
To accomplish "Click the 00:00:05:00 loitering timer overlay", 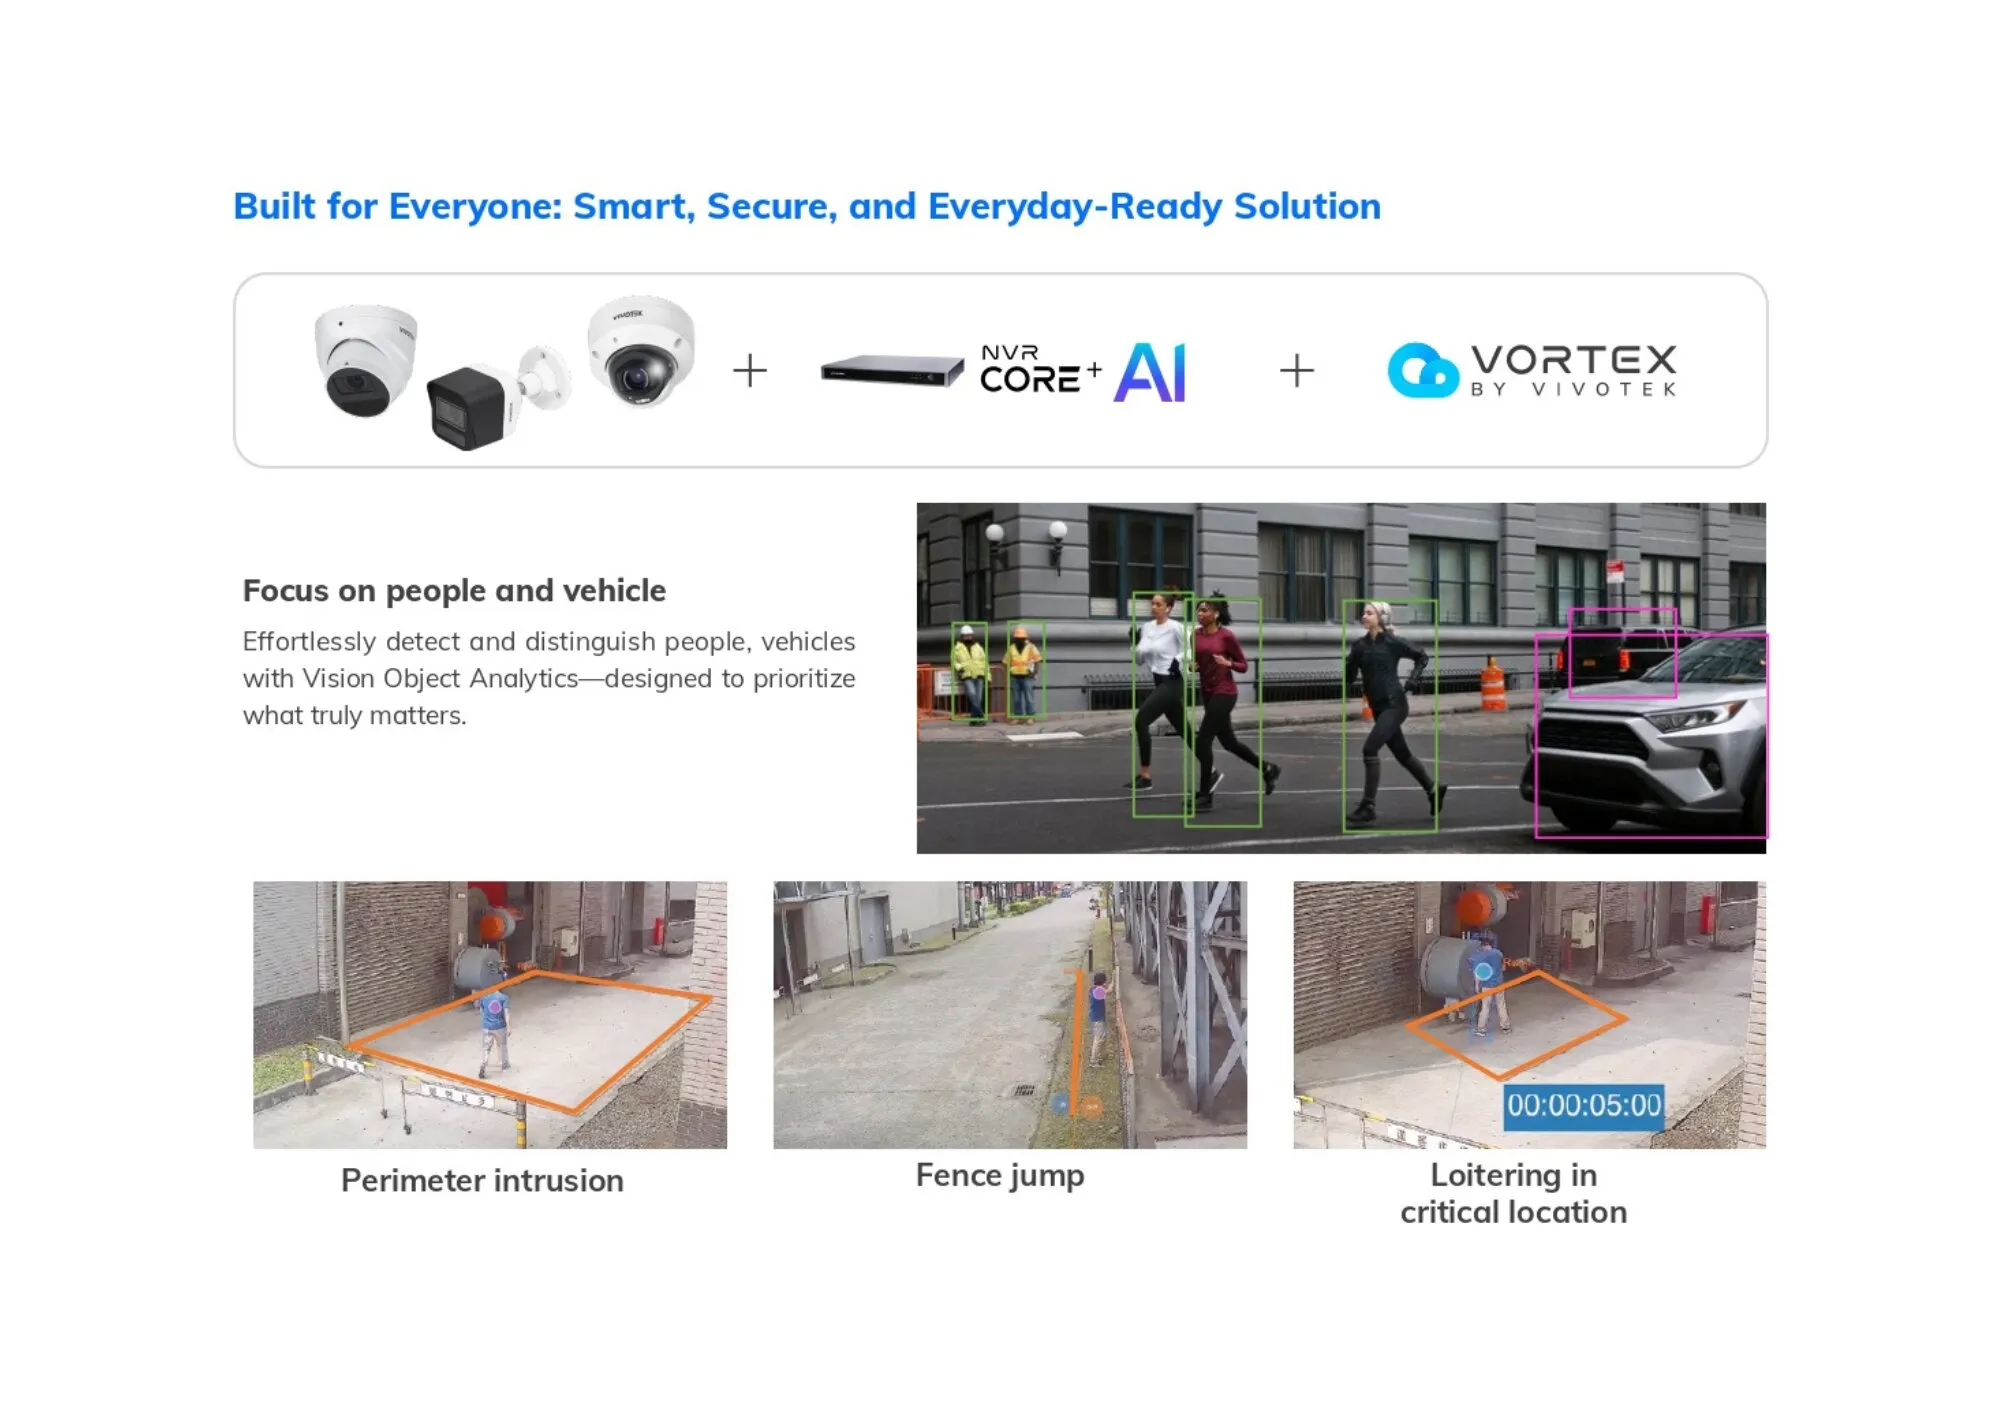I will [x=1585, y=1106].
